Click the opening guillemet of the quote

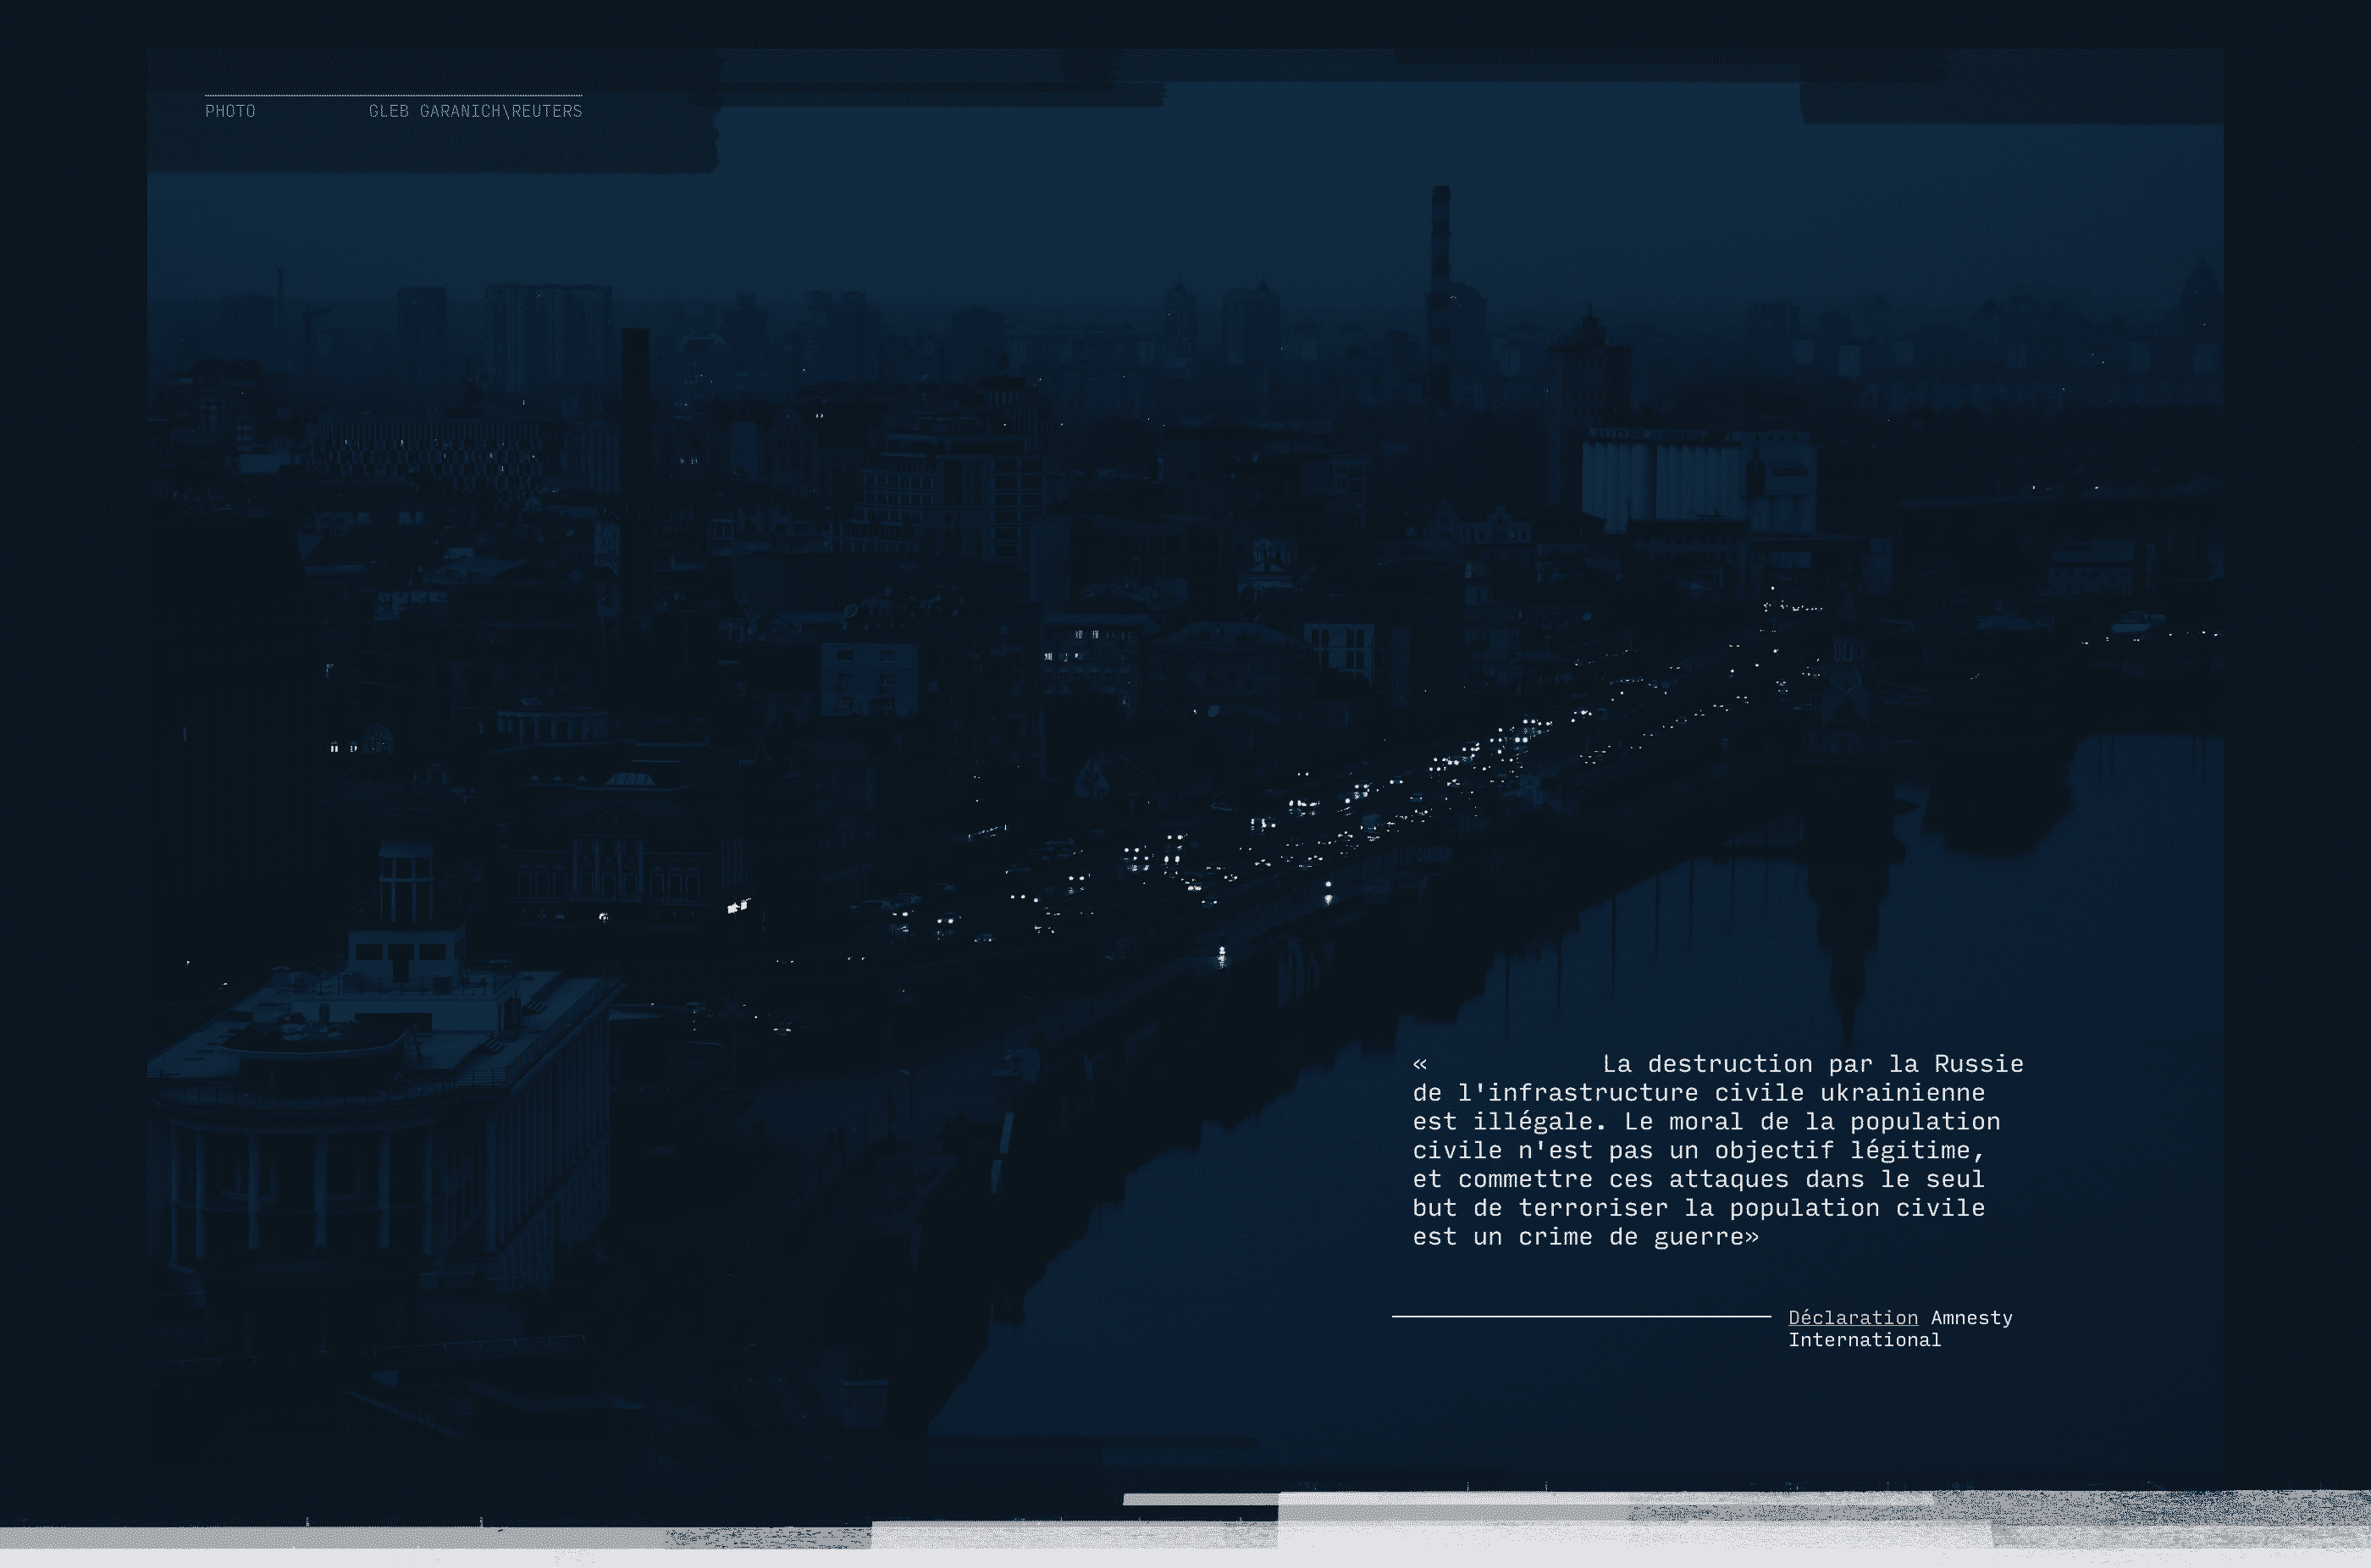pos(1420,1064)
